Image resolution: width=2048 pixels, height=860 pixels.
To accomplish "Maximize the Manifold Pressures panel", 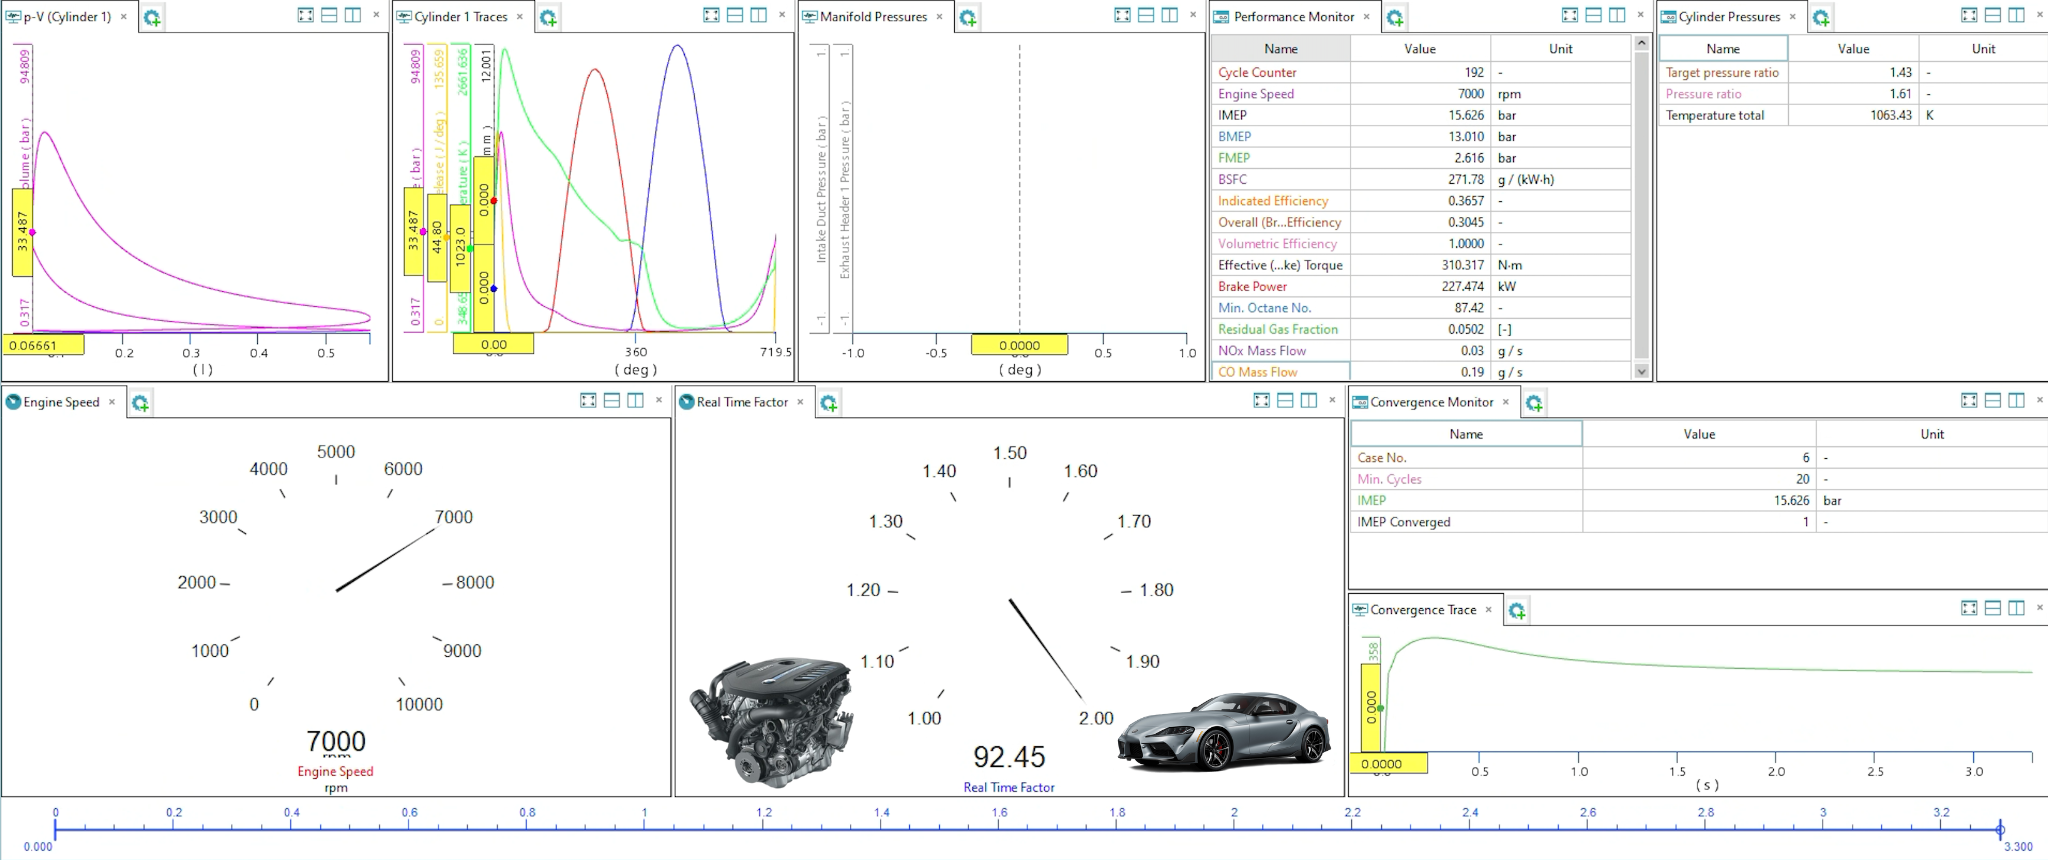I will 1122,15.
